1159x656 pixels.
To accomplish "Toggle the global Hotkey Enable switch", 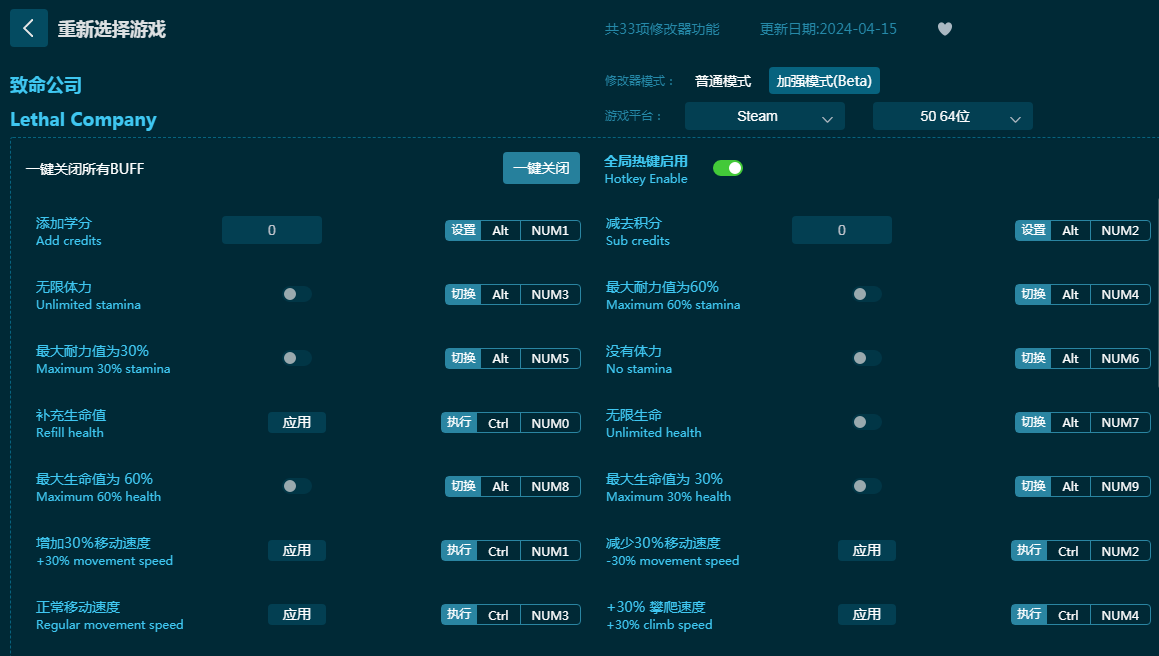I will 727,169.
